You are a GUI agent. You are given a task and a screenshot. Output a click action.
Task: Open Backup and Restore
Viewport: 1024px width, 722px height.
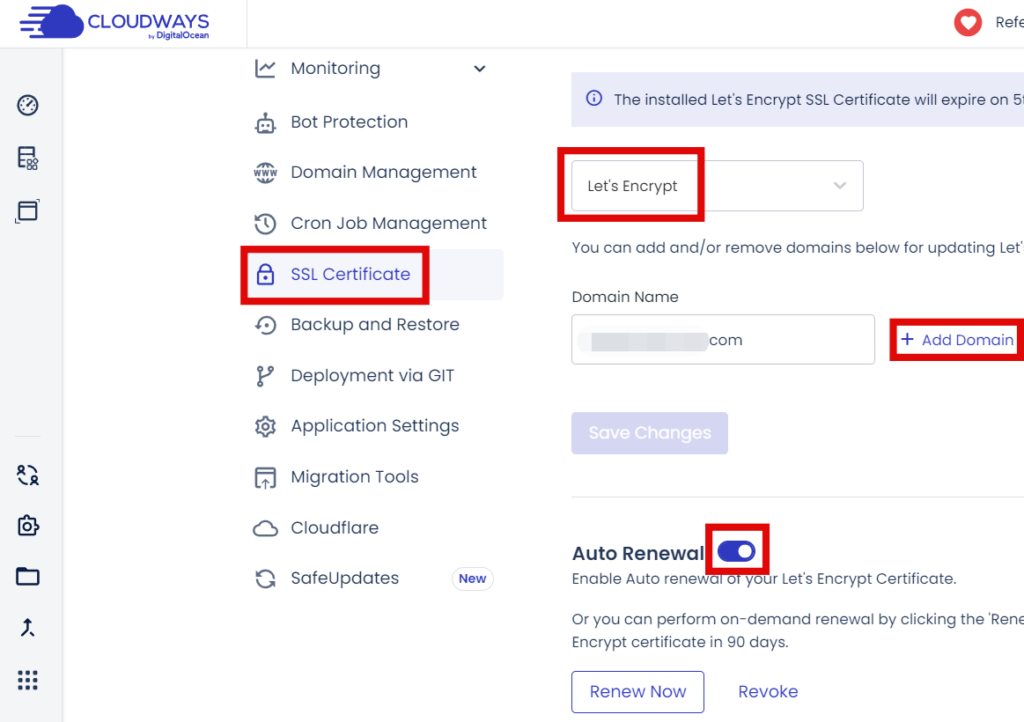tap(375, 324)
